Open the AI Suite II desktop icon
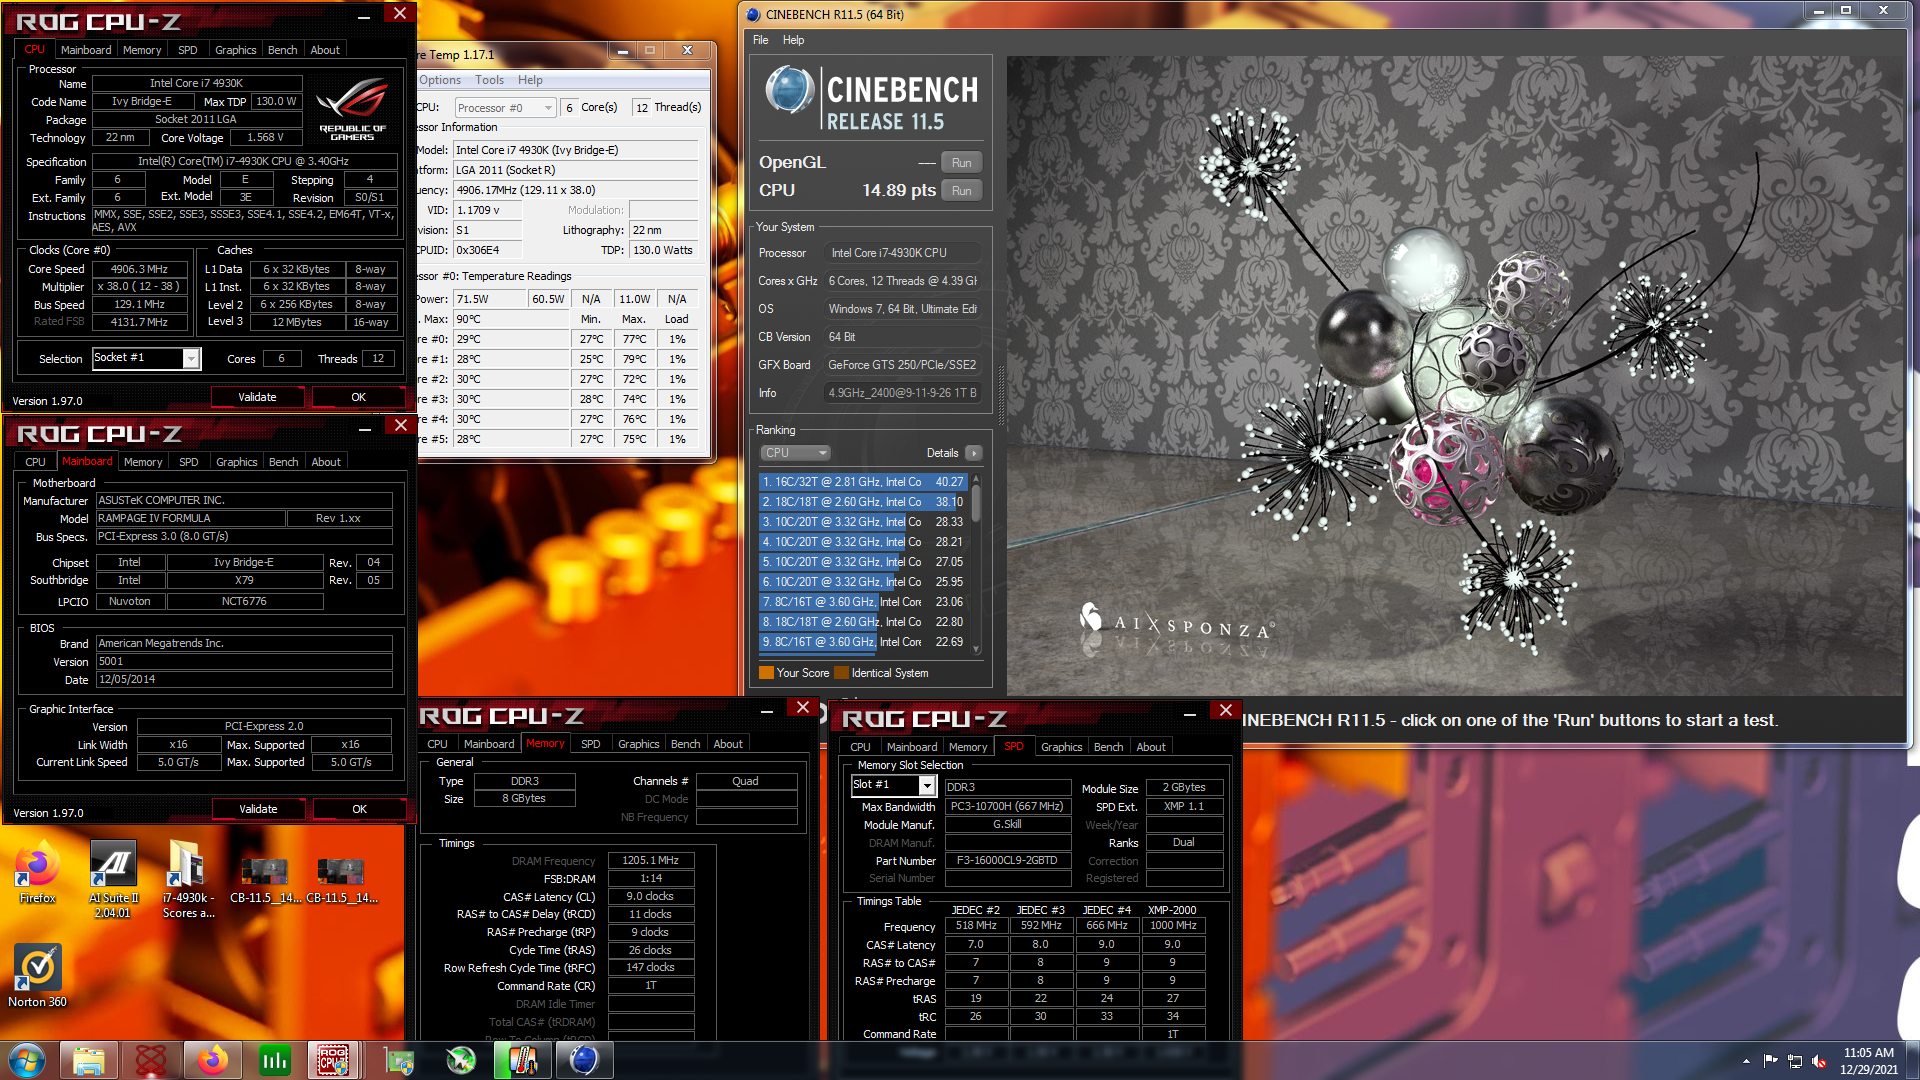 (113, 878)
